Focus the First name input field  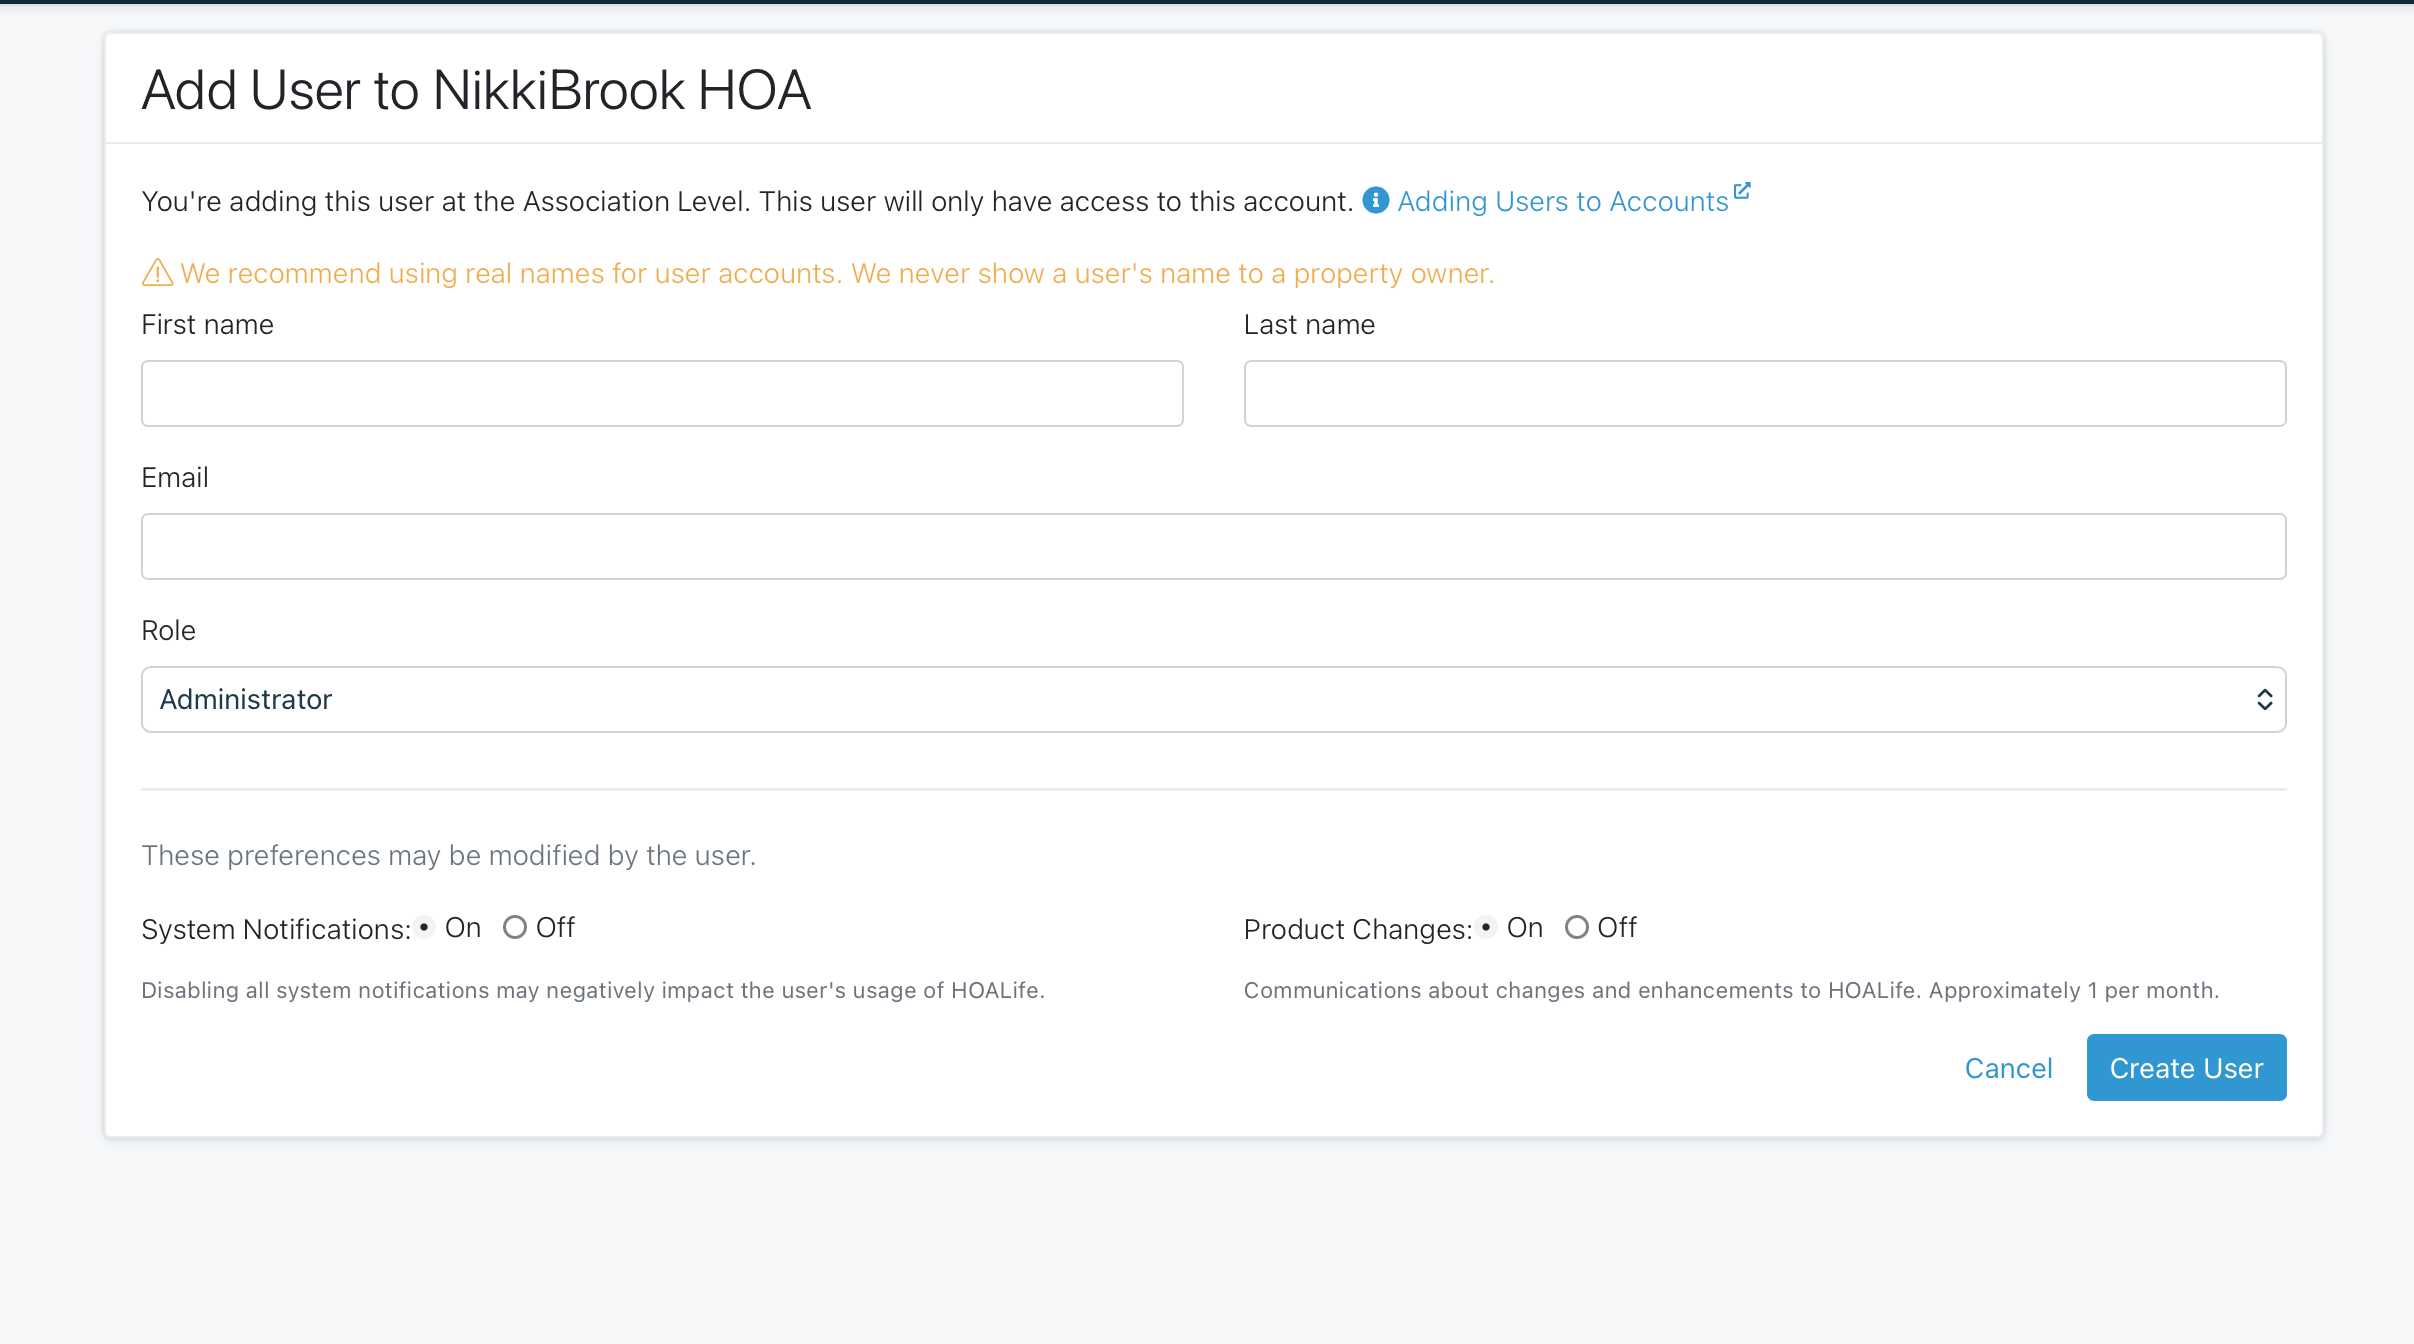tap(662, 394)
